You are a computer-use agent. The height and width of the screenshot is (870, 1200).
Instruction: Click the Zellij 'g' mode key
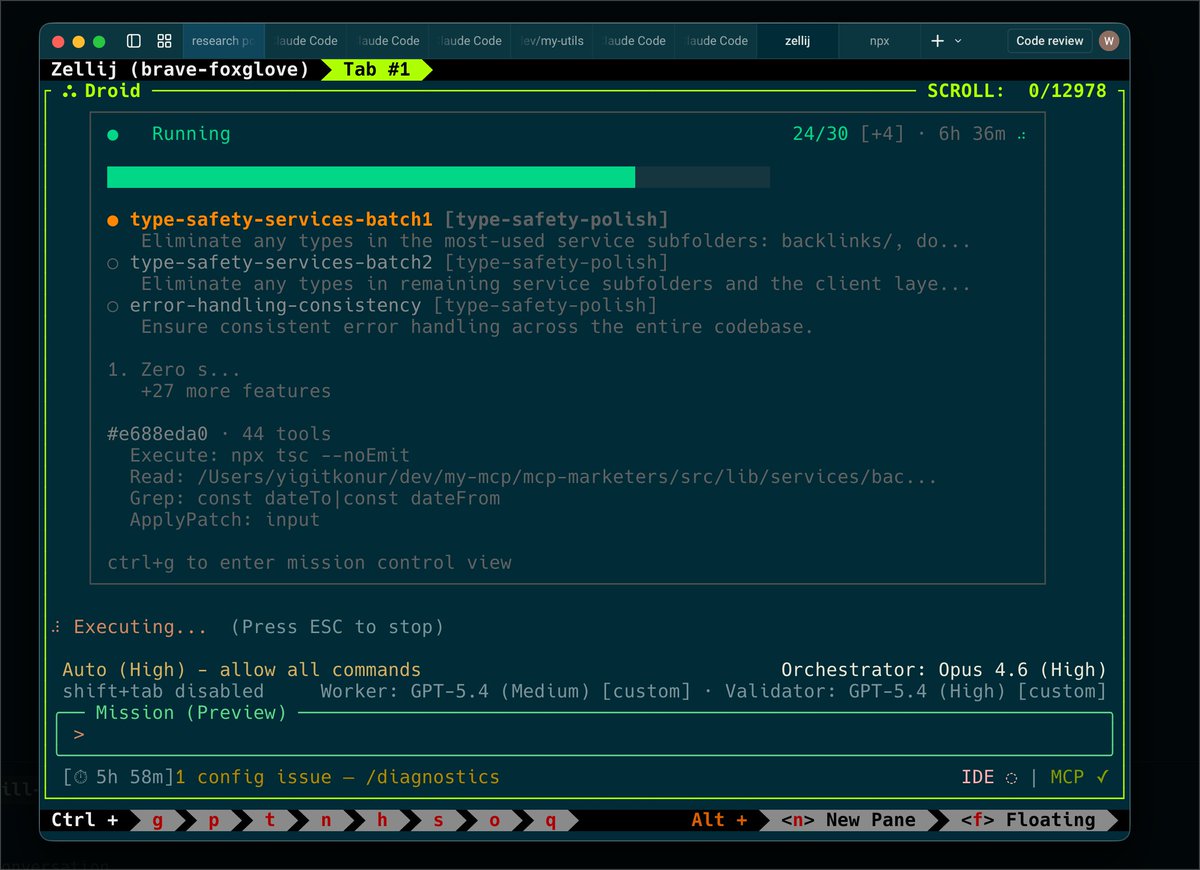pyautogui.click(x=157, y=820)
